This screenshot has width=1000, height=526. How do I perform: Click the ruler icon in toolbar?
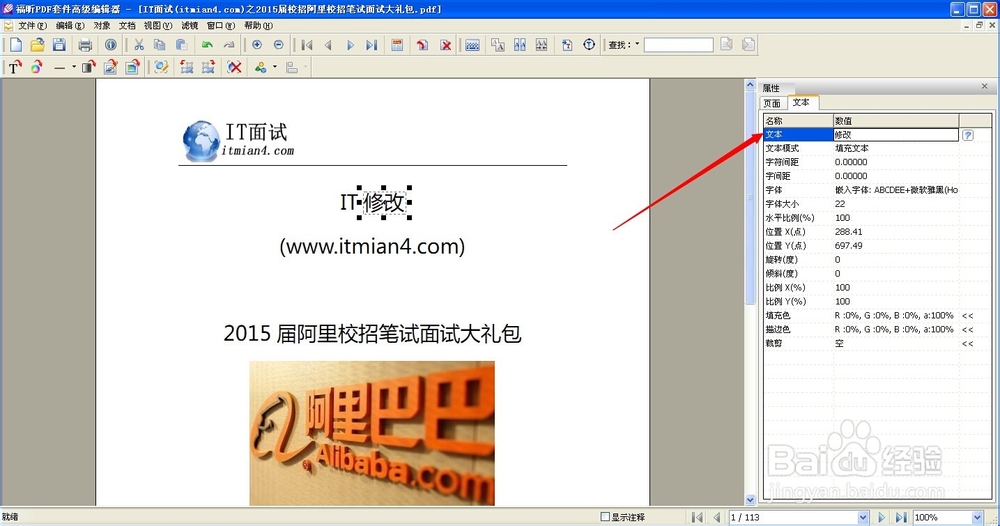pyautogui.click(x=473, y=45)
